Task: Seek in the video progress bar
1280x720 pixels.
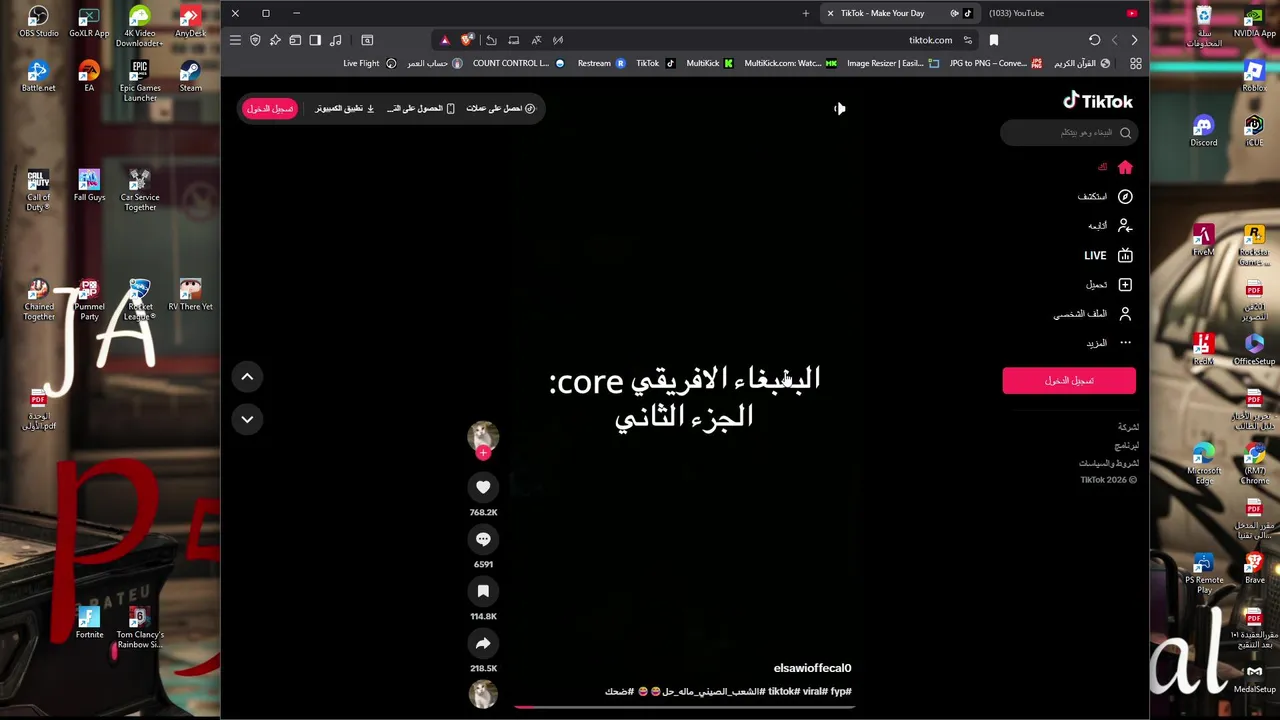Action: [684, 707]
